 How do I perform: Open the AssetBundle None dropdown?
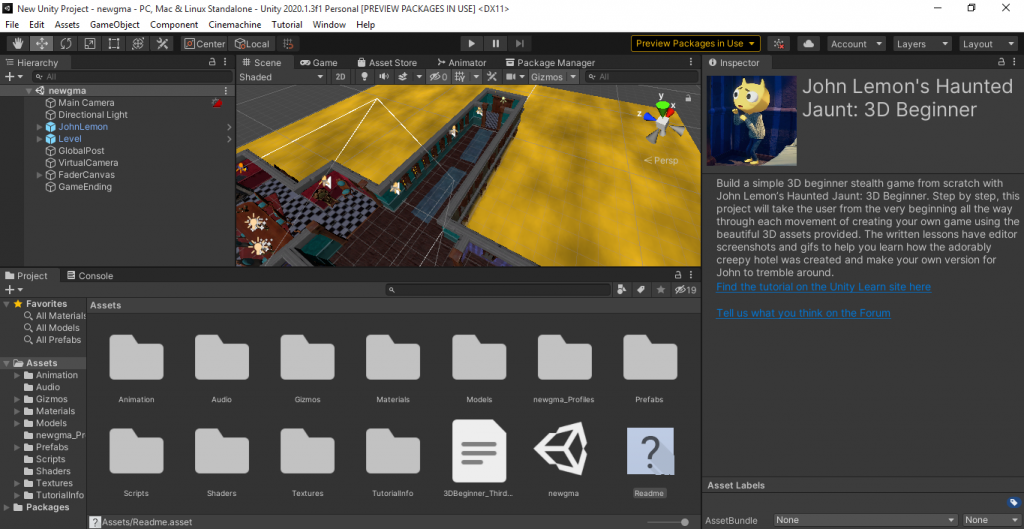coord(867,520)
